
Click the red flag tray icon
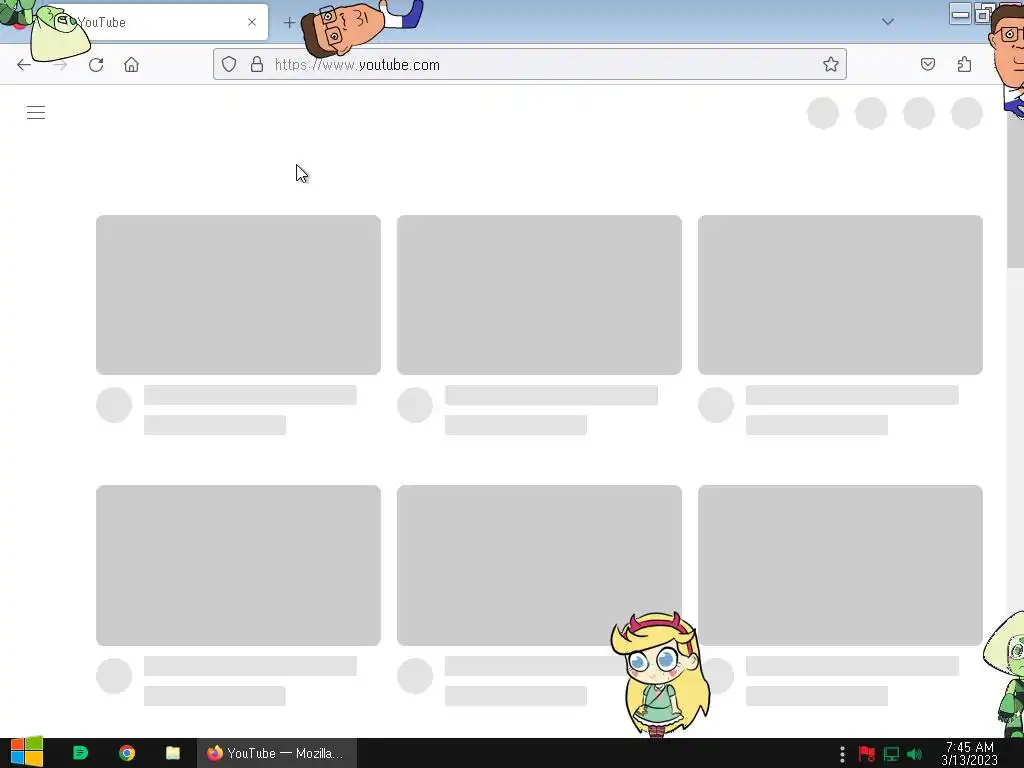(x=867, y=754)
